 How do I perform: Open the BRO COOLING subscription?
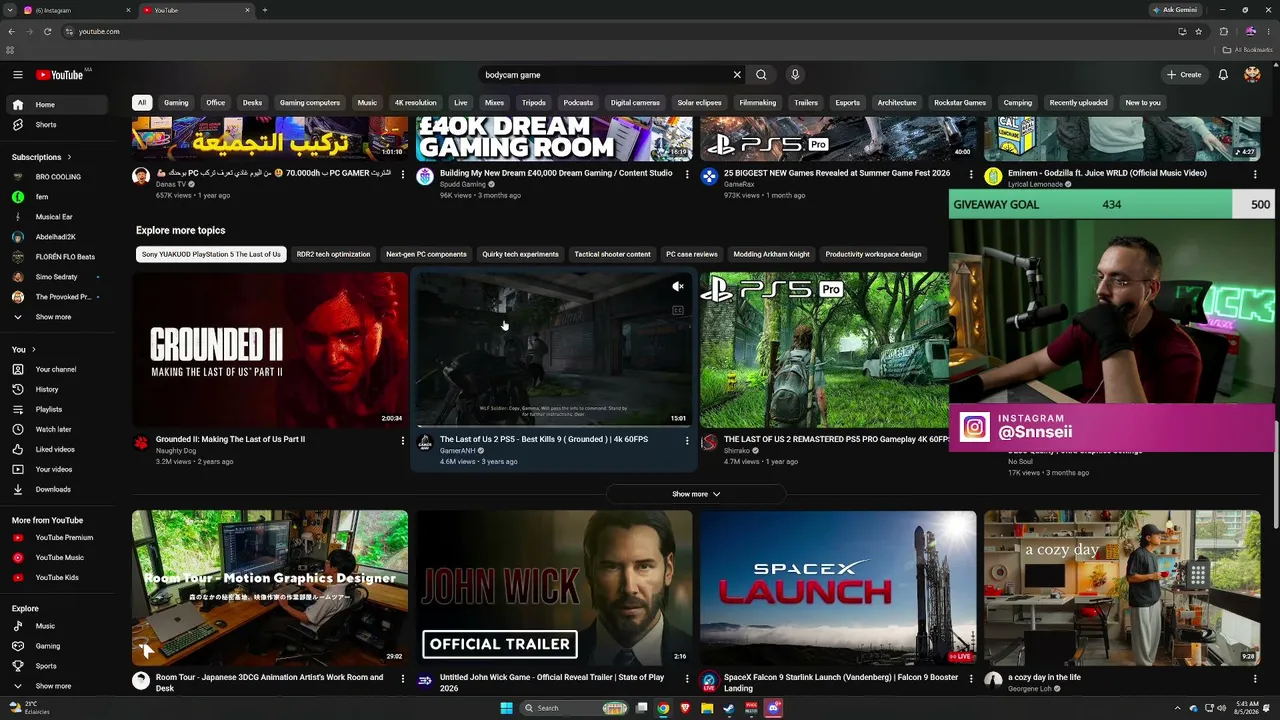pyautogui.click(x=58, y=177)
